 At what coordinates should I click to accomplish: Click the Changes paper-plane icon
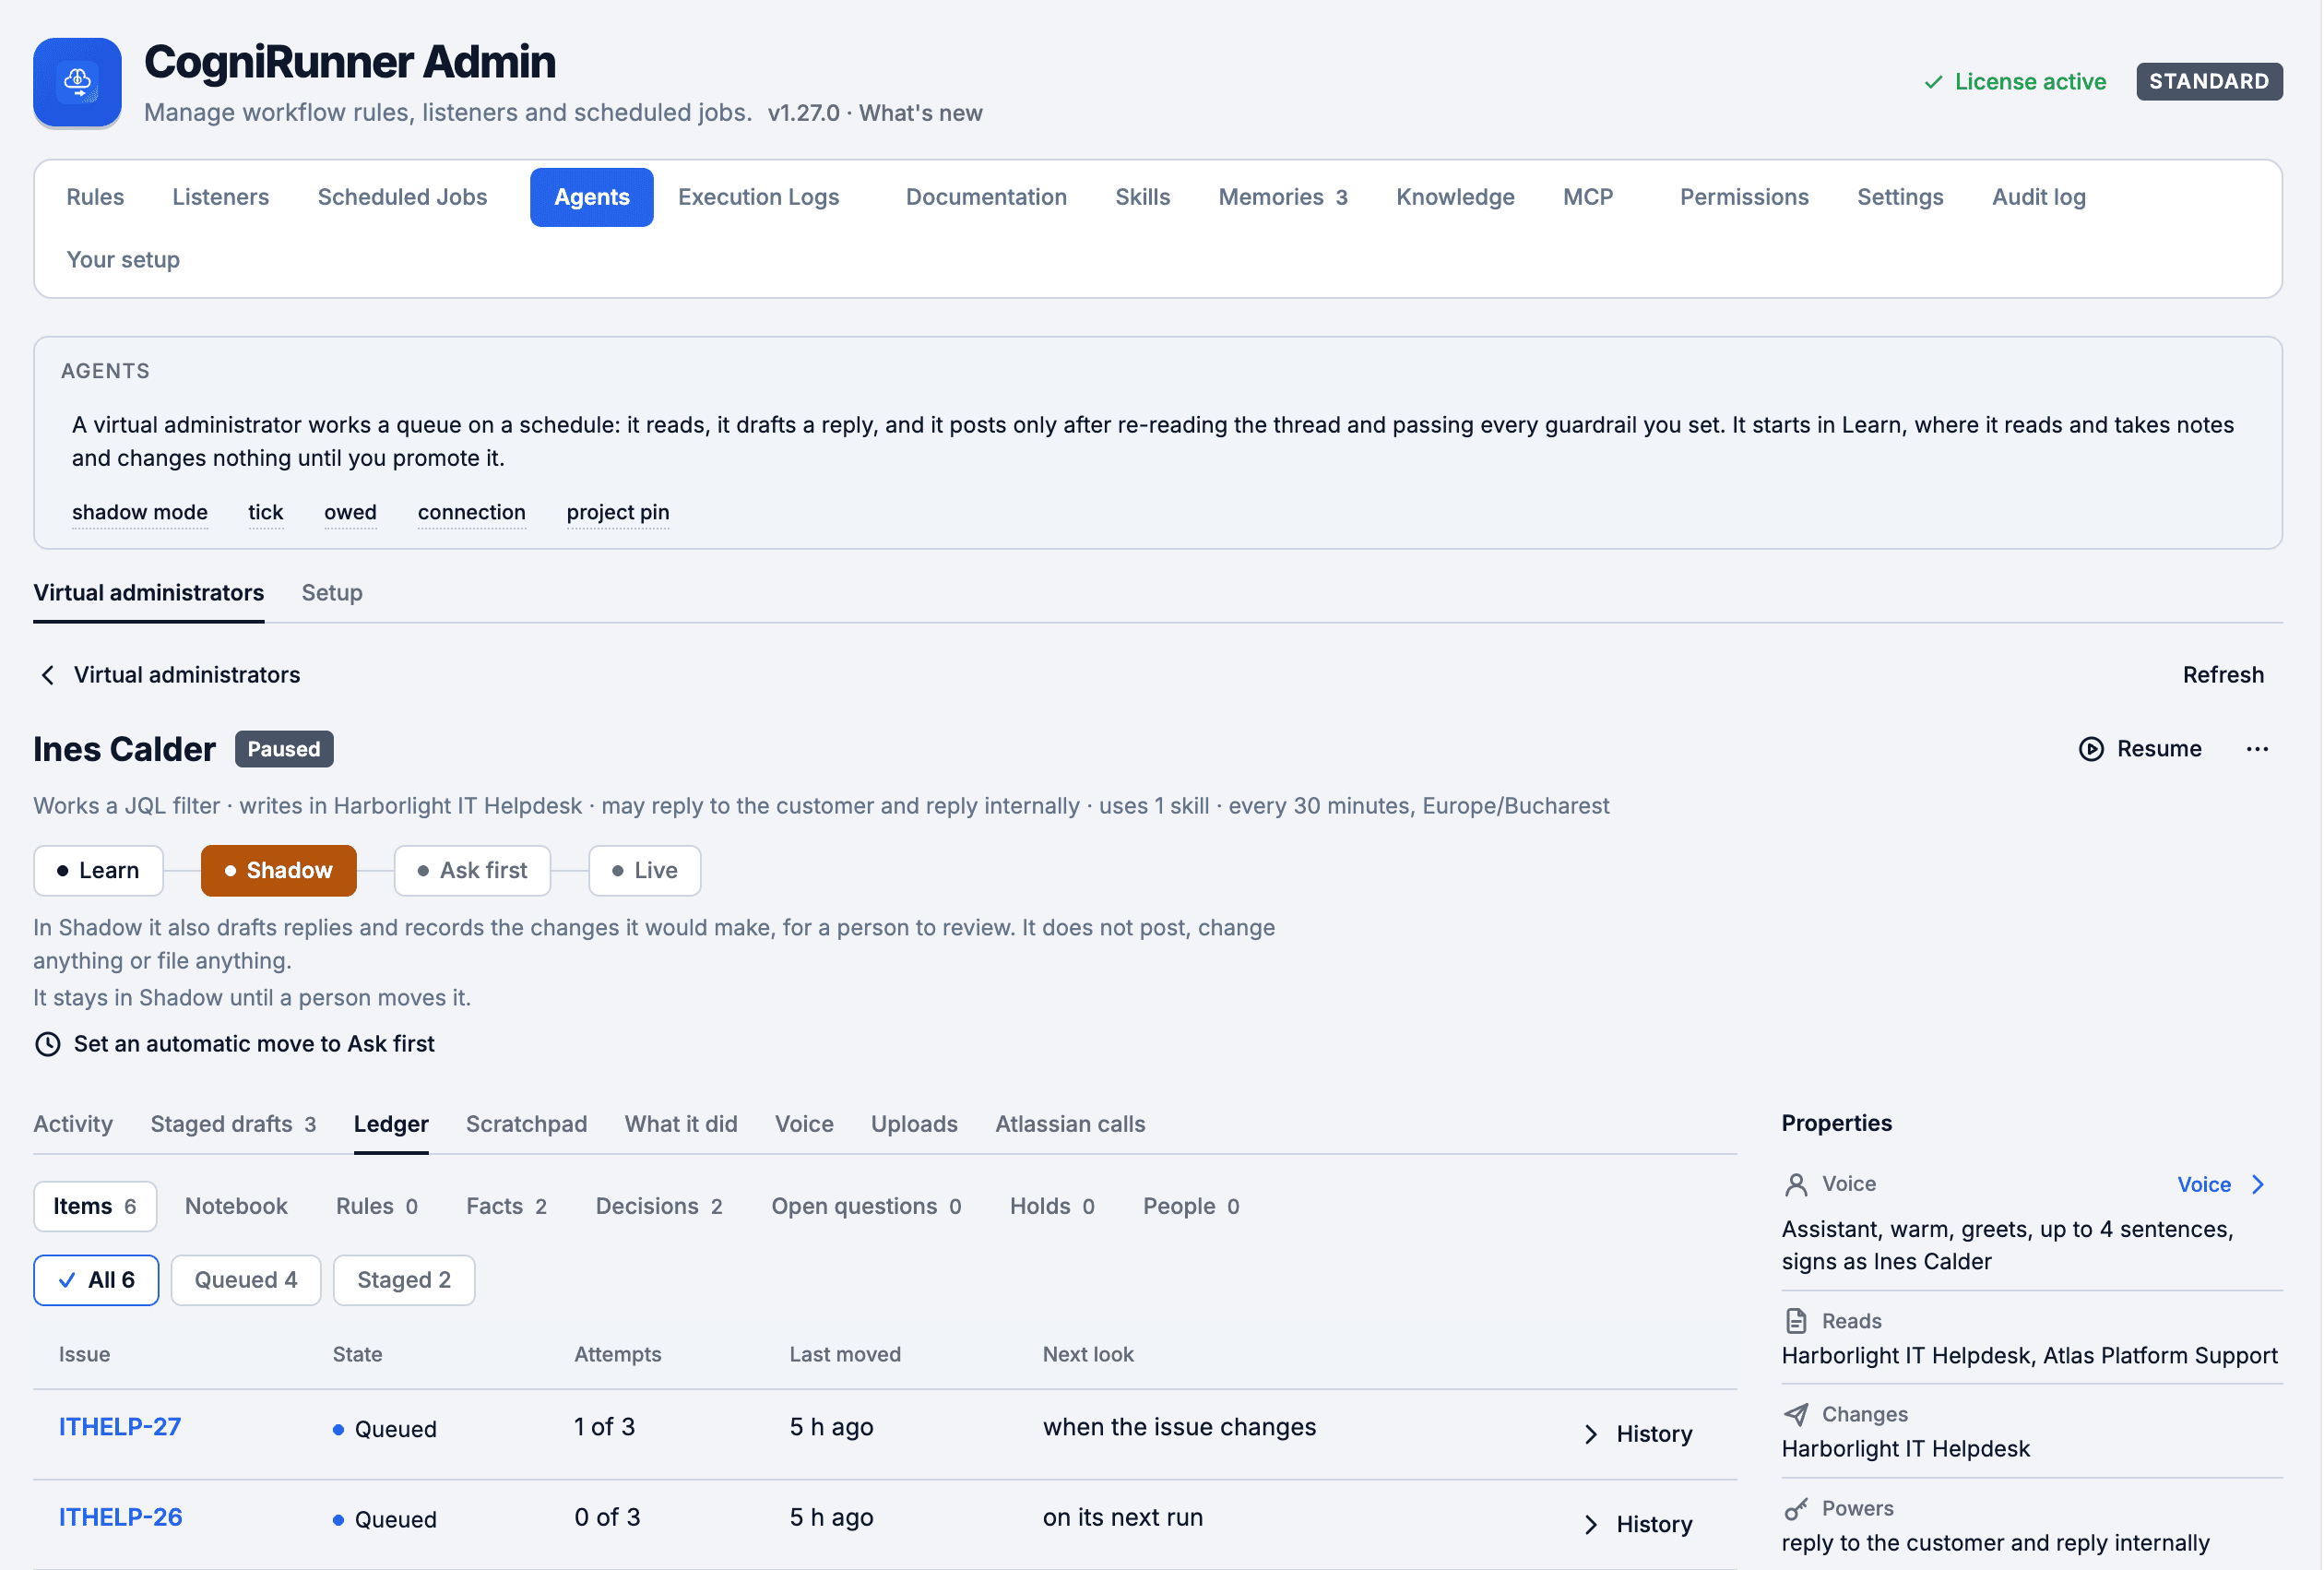click(1796, 1415)
